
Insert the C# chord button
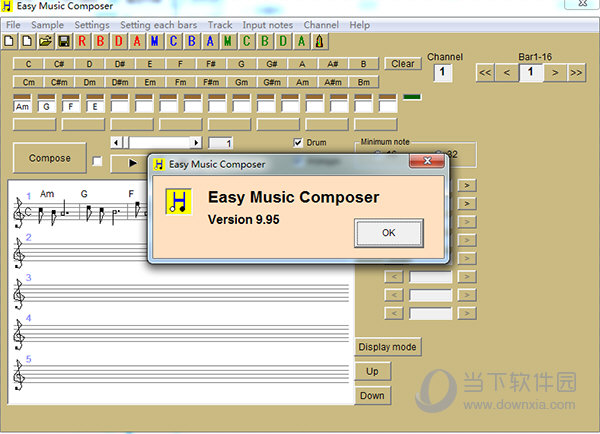tap(59, 64)
